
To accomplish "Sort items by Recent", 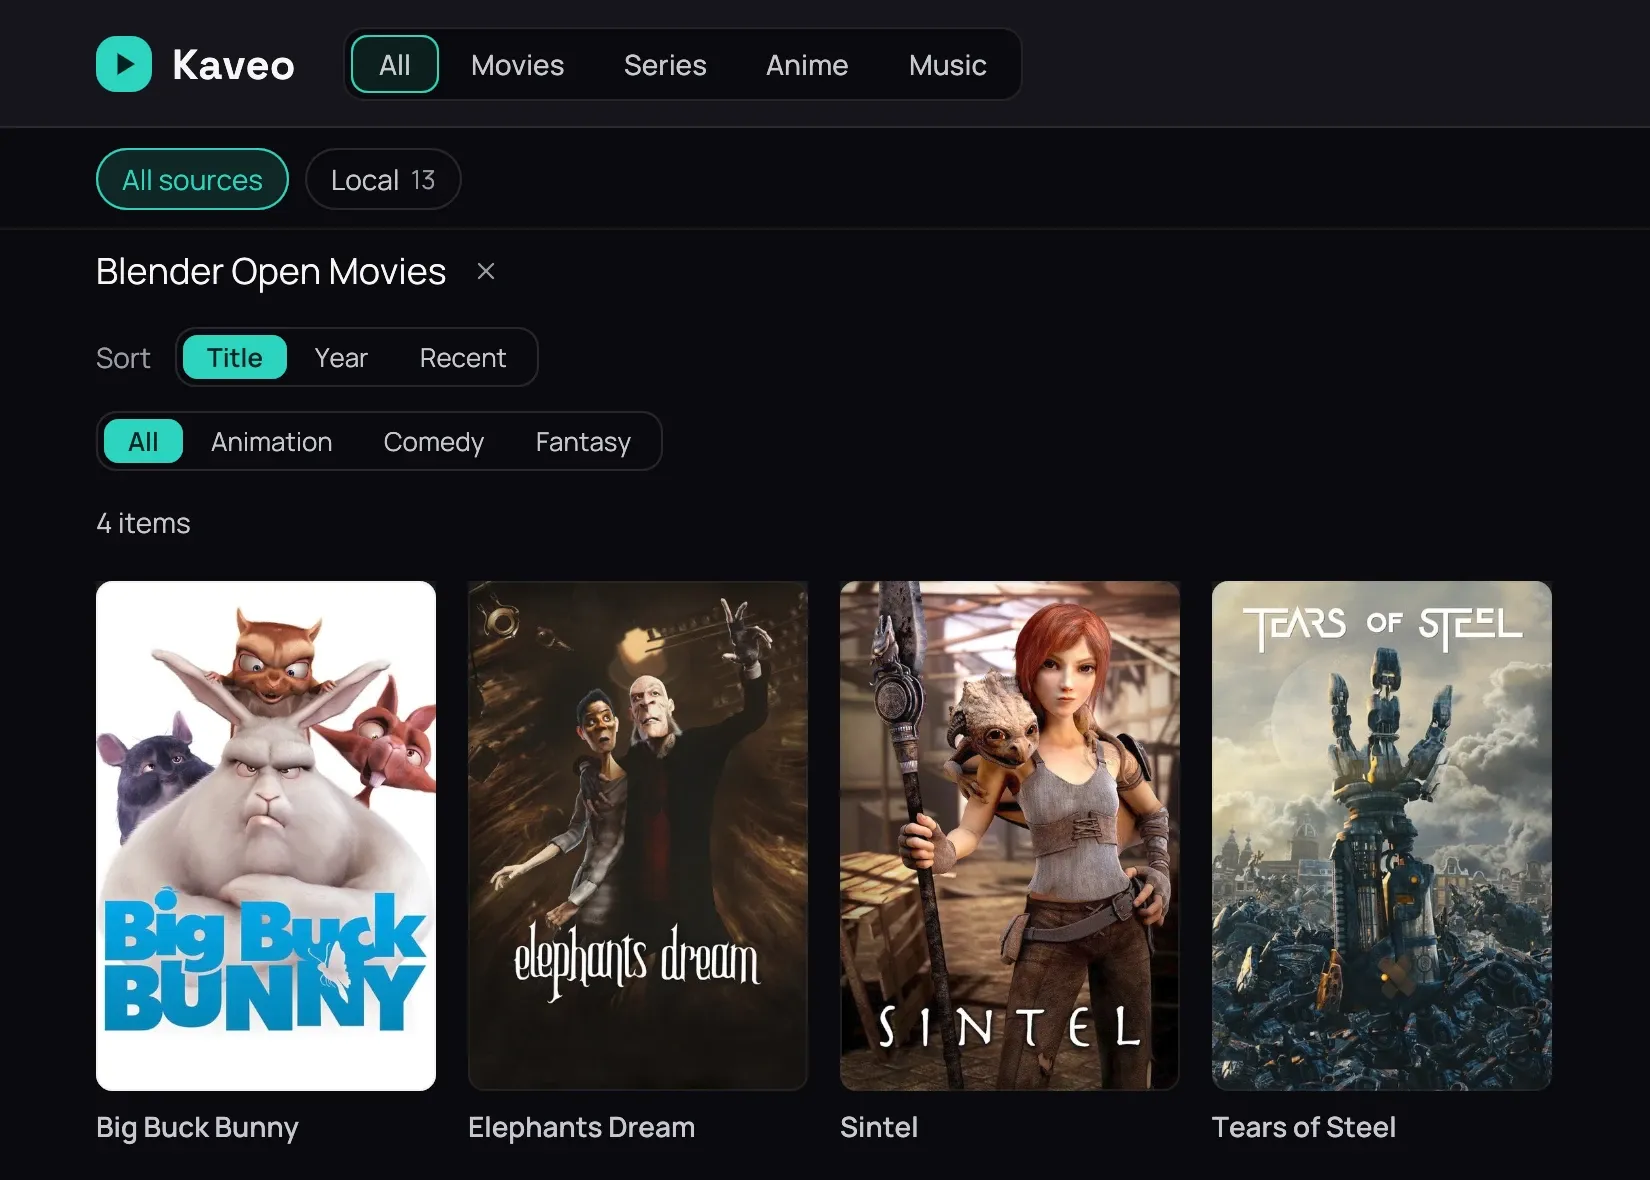I will point(463,357).
